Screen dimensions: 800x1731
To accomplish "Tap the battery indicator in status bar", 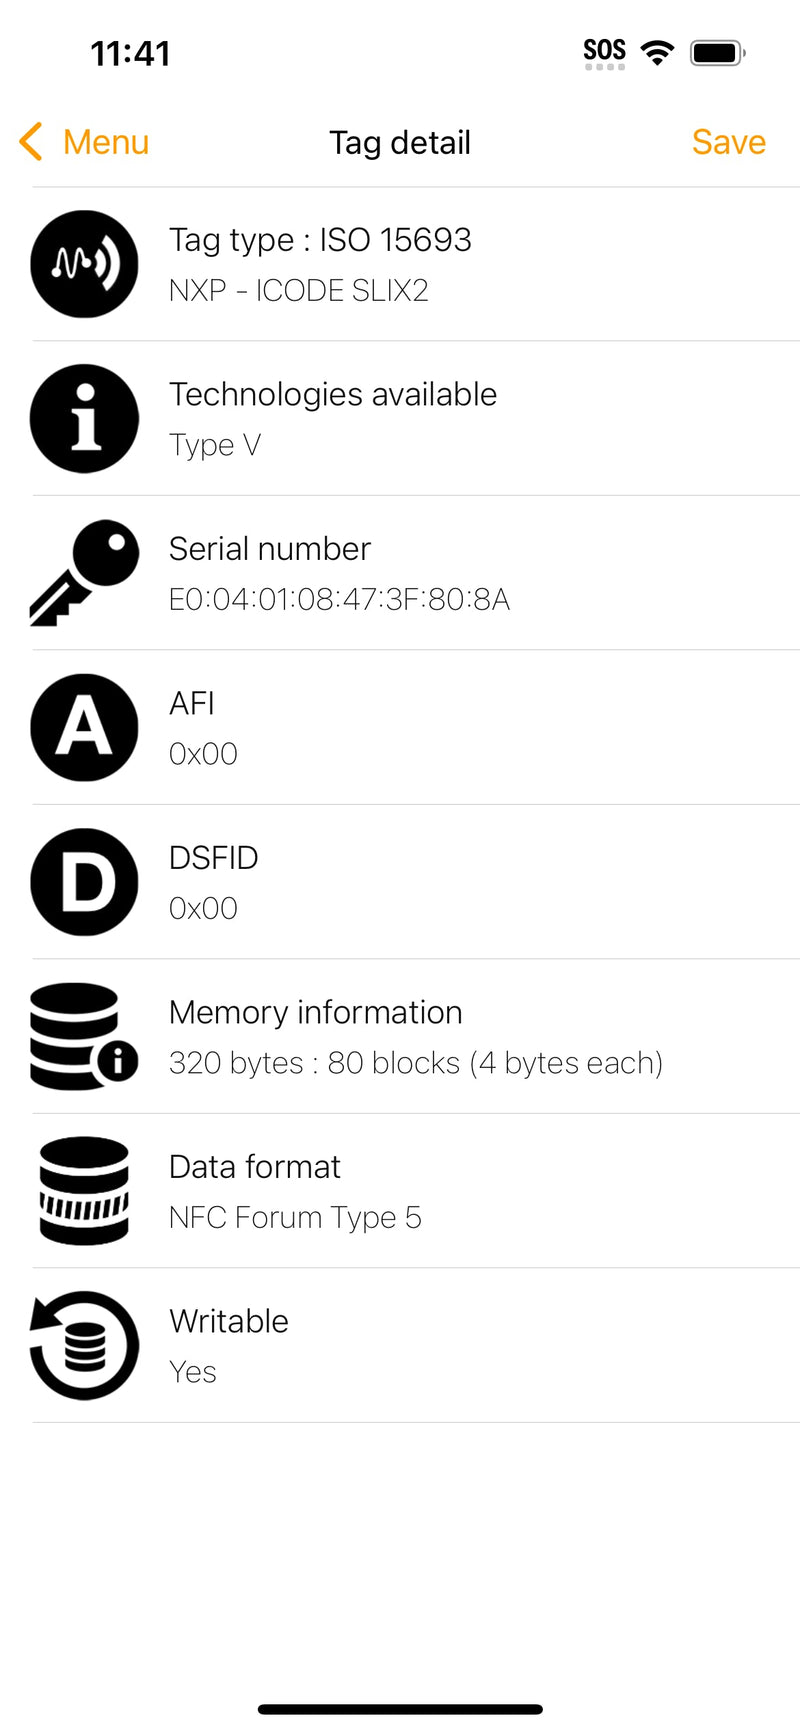I will 717,53.
